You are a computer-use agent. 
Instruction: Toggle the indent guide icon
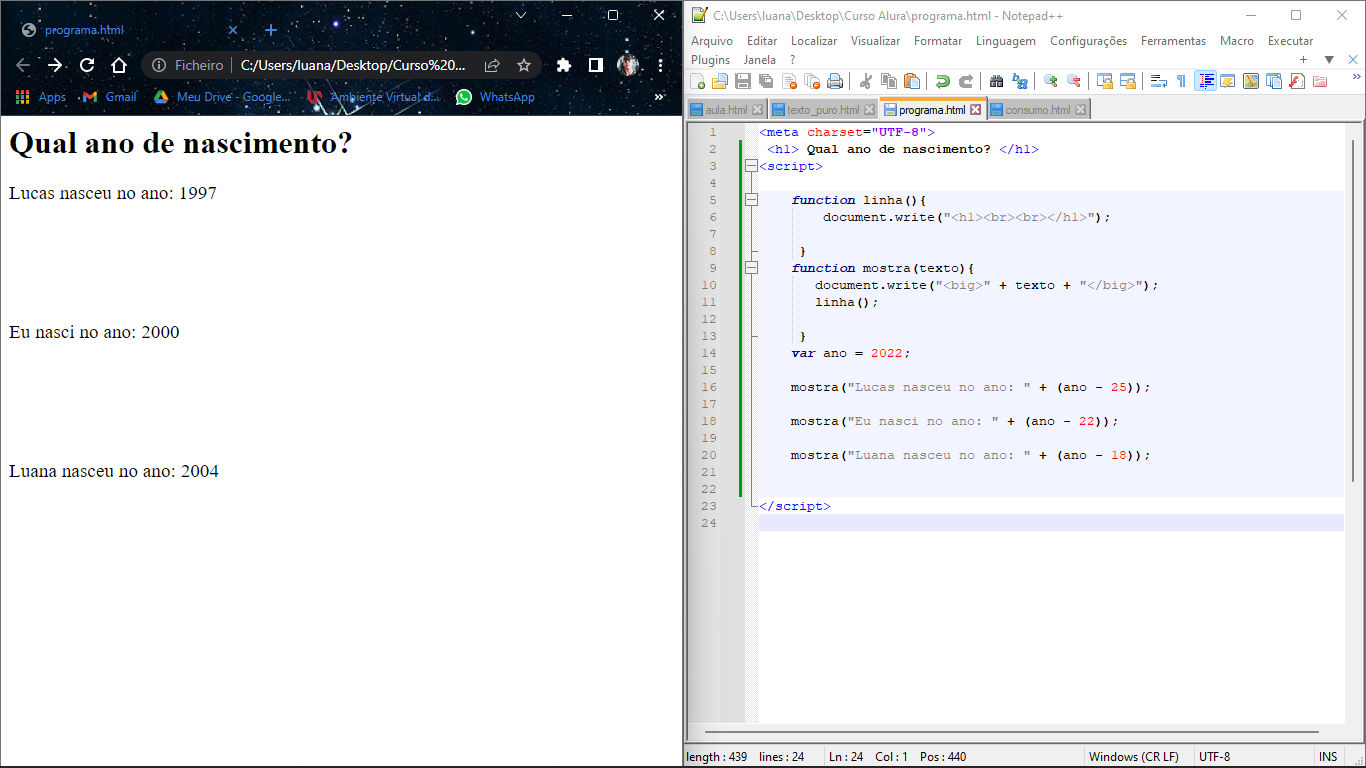[x=1206, y=81]
